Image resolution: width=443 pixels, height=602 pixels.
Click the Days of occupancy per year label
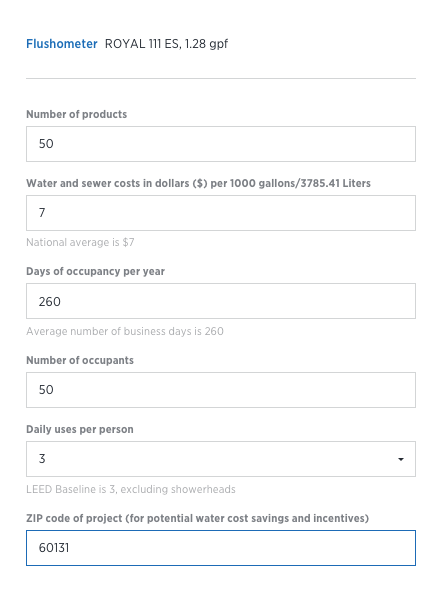[x=95, y=271]
